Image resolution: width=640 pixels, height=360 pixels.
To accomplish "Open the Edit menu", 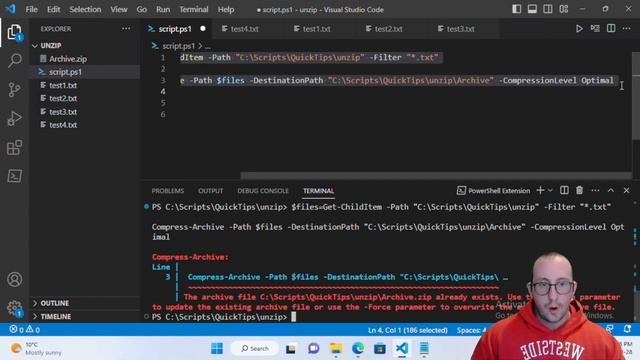I will point(53,9).
